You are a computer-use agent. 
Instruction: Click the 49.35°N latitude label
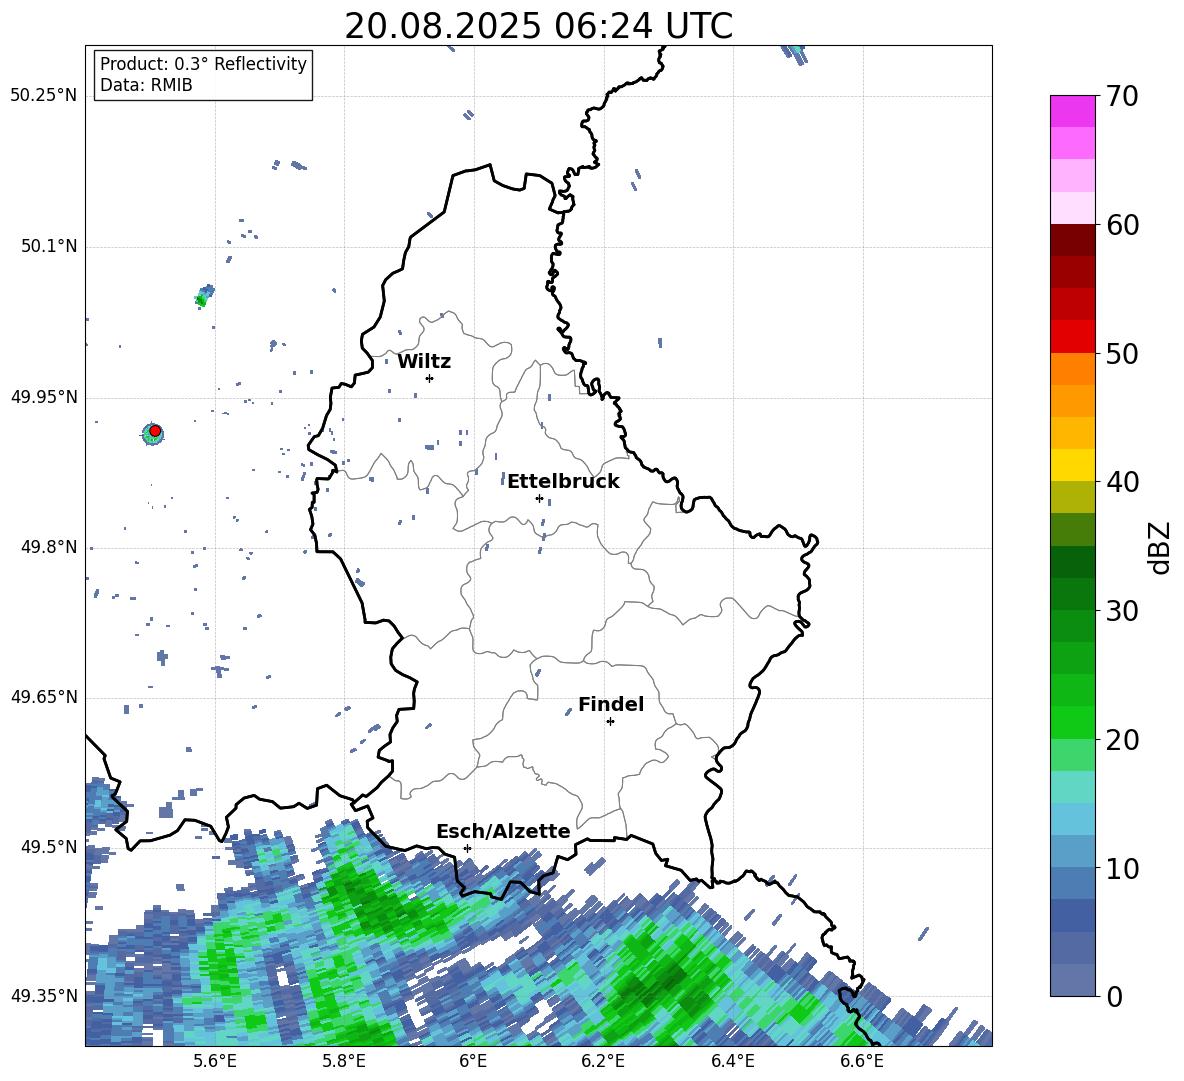[x=44, y=996]
